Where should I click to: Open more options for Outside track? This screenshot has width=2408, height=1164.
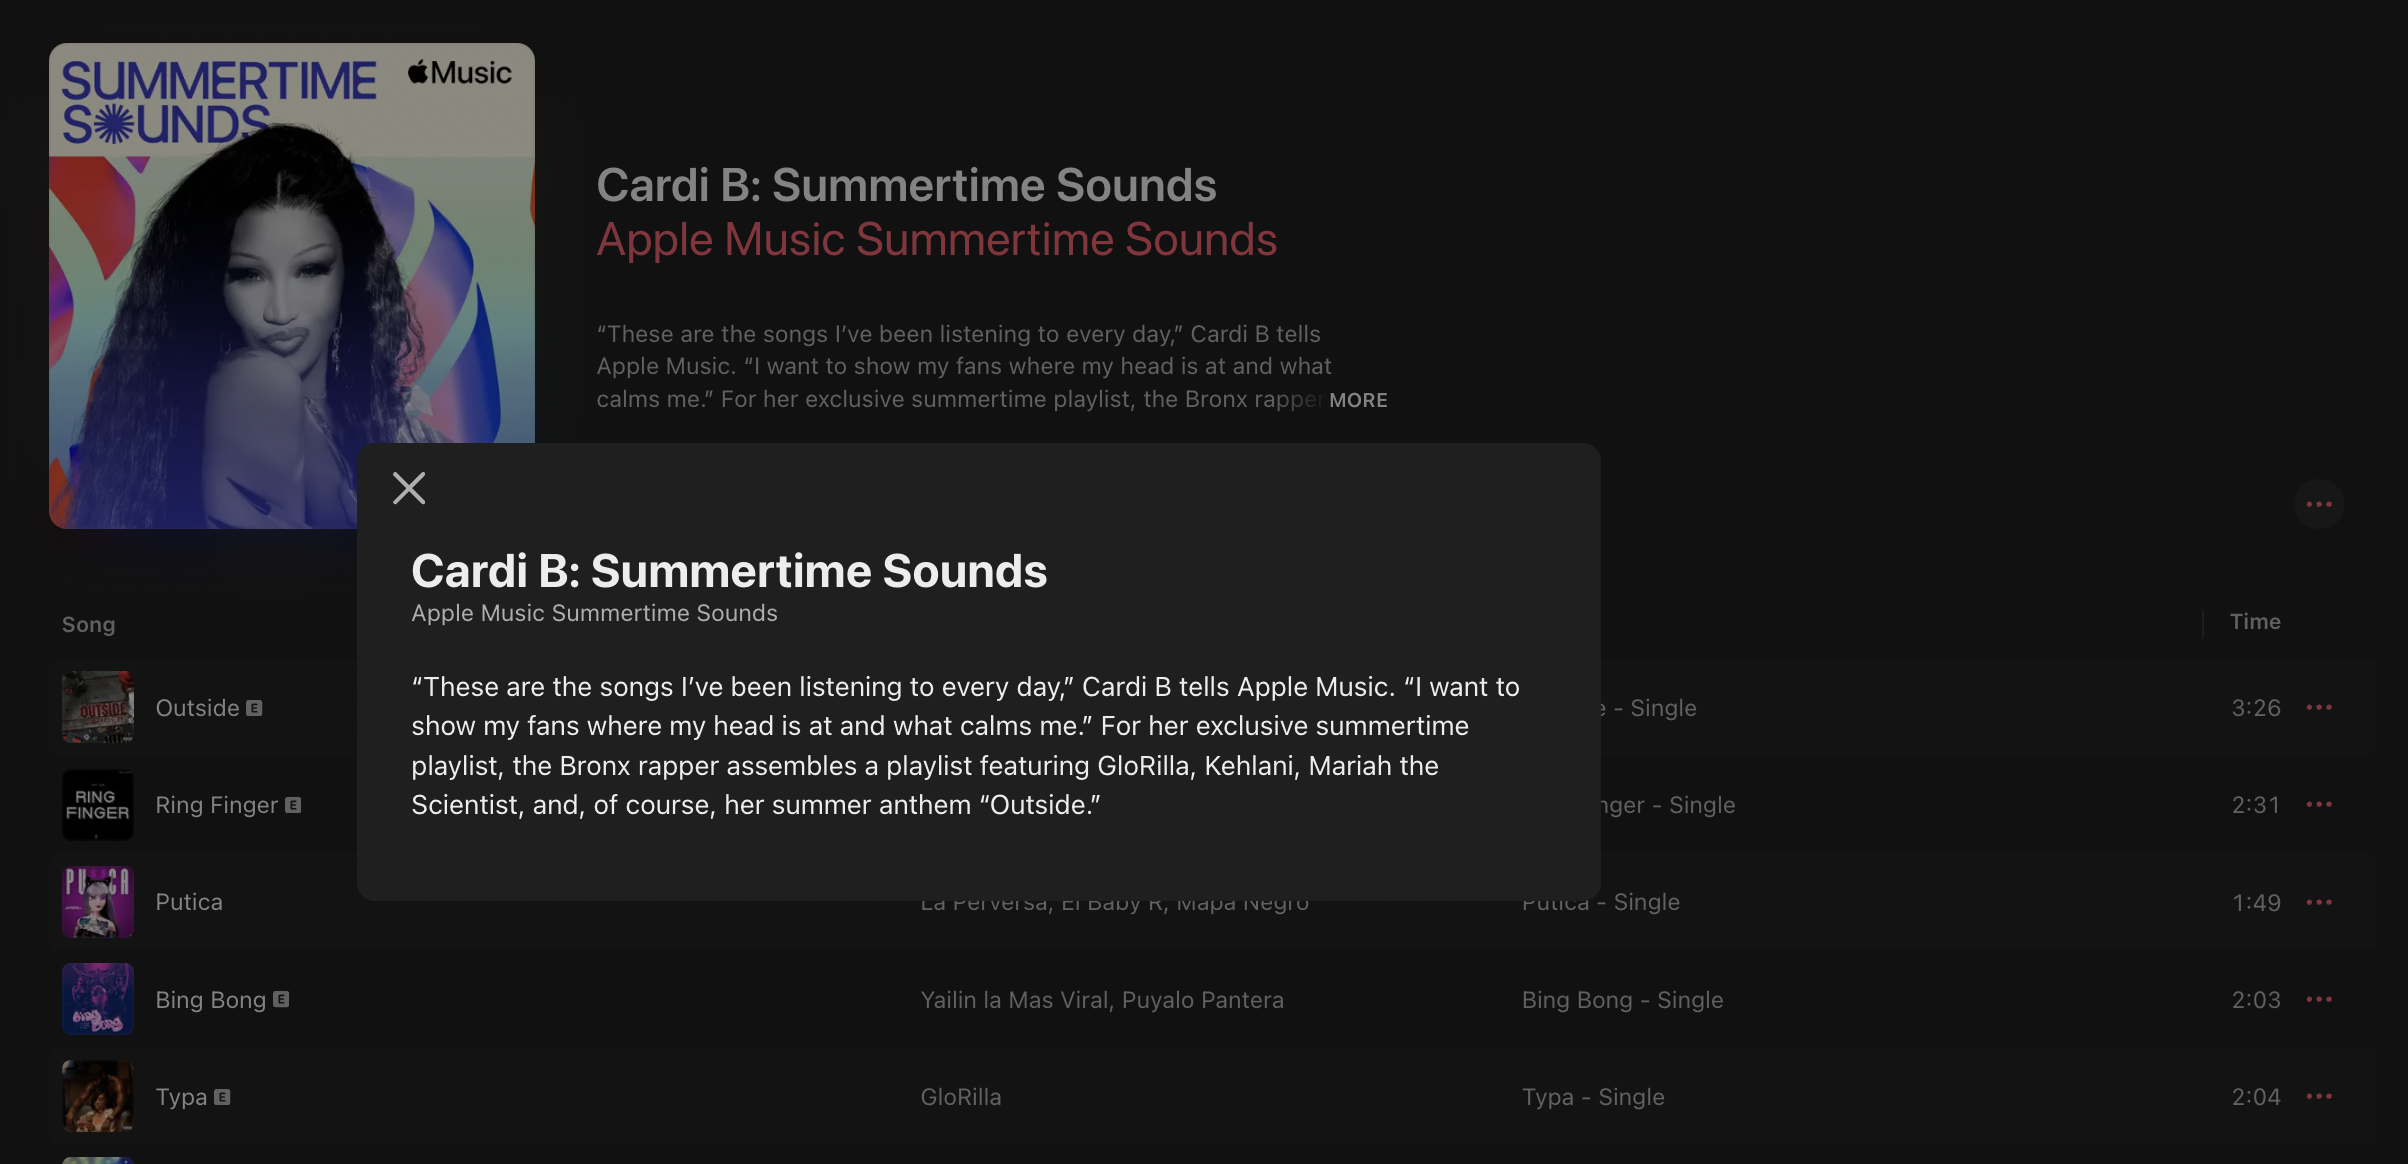2318,708
